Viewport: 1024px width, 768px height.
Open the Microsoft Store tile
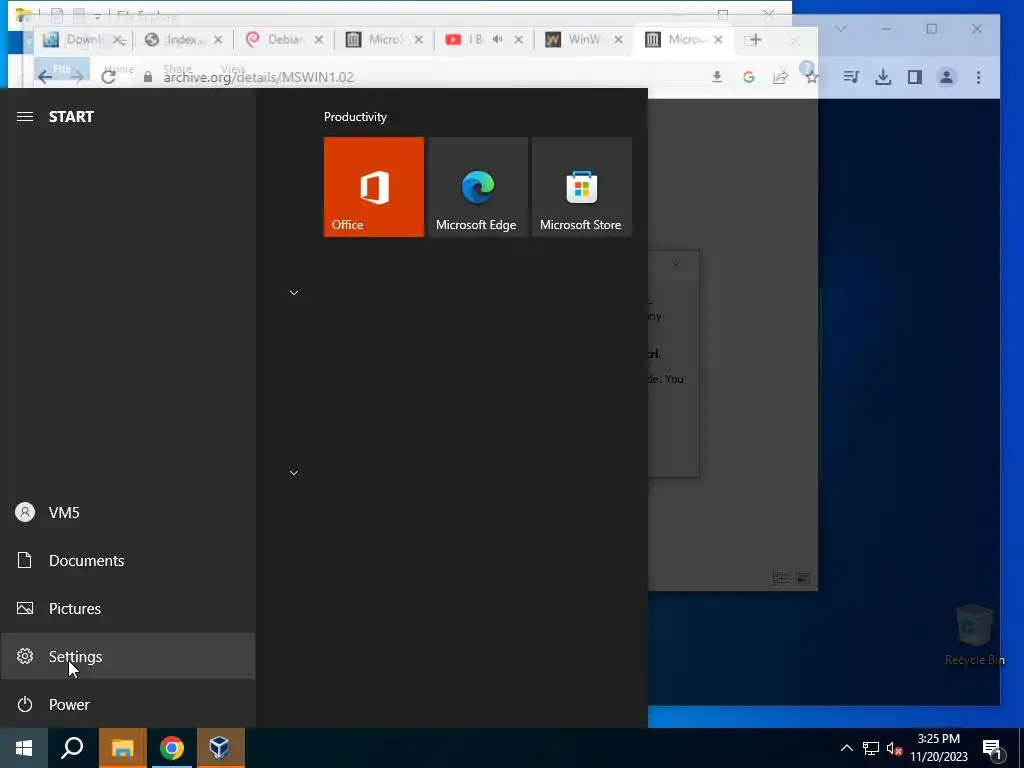click(581, 187)
